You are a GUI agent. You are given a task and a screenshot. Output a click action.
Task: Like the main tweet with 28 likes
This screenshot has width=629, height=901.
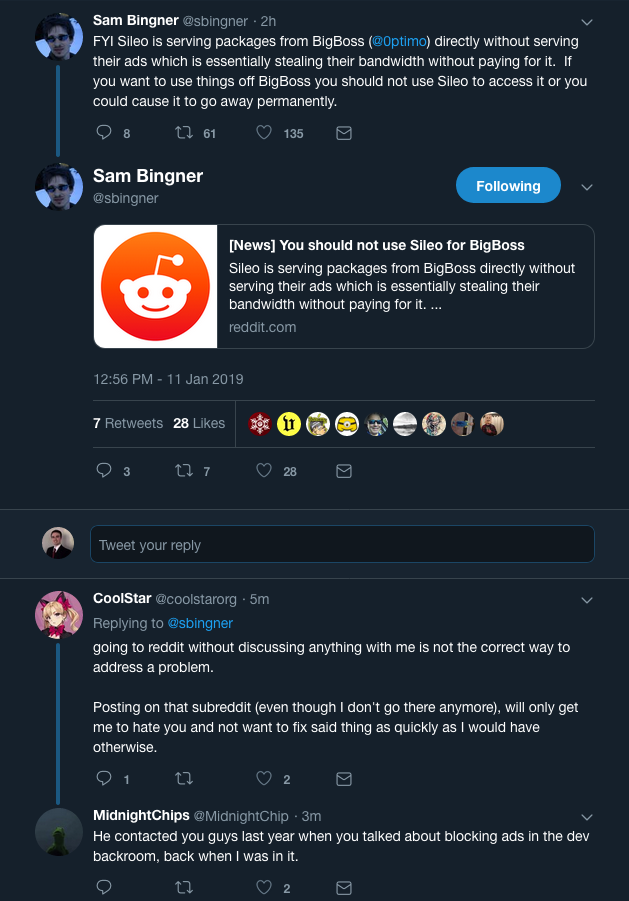(264, 471)
